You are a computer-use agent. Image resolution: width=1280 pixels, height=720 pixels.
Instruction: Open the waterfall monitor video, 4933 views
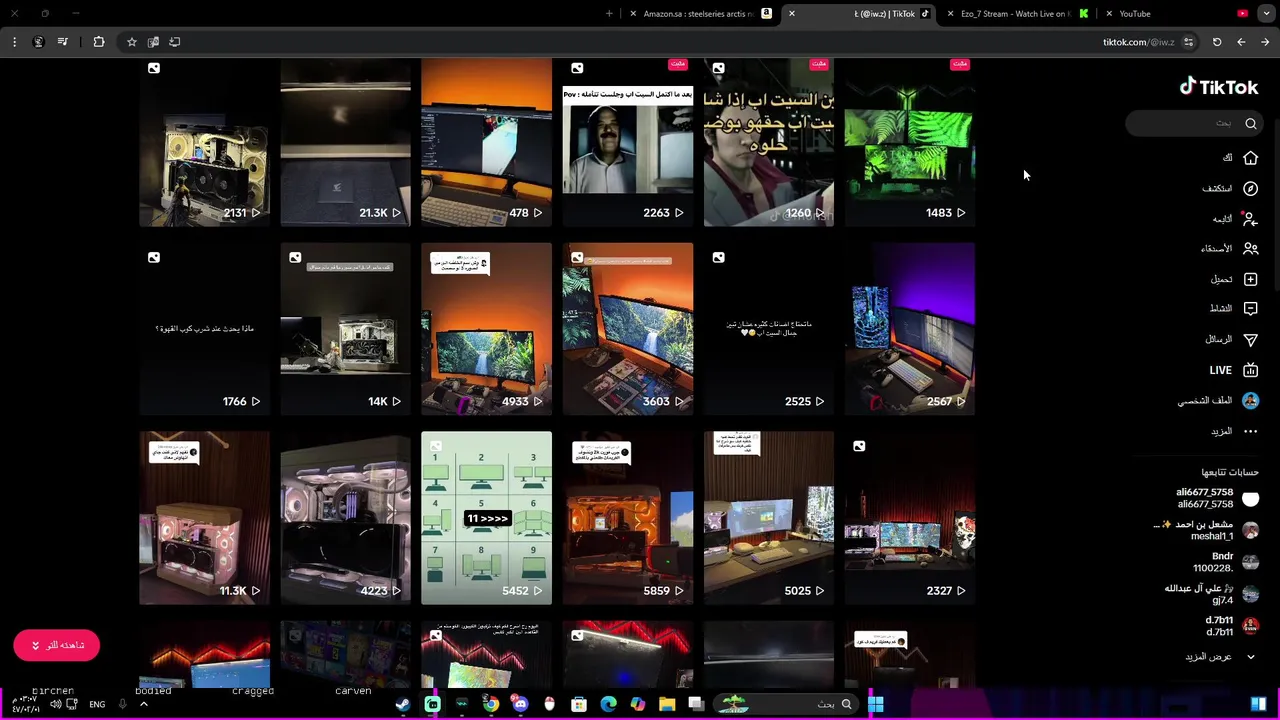tap(486, 328)
